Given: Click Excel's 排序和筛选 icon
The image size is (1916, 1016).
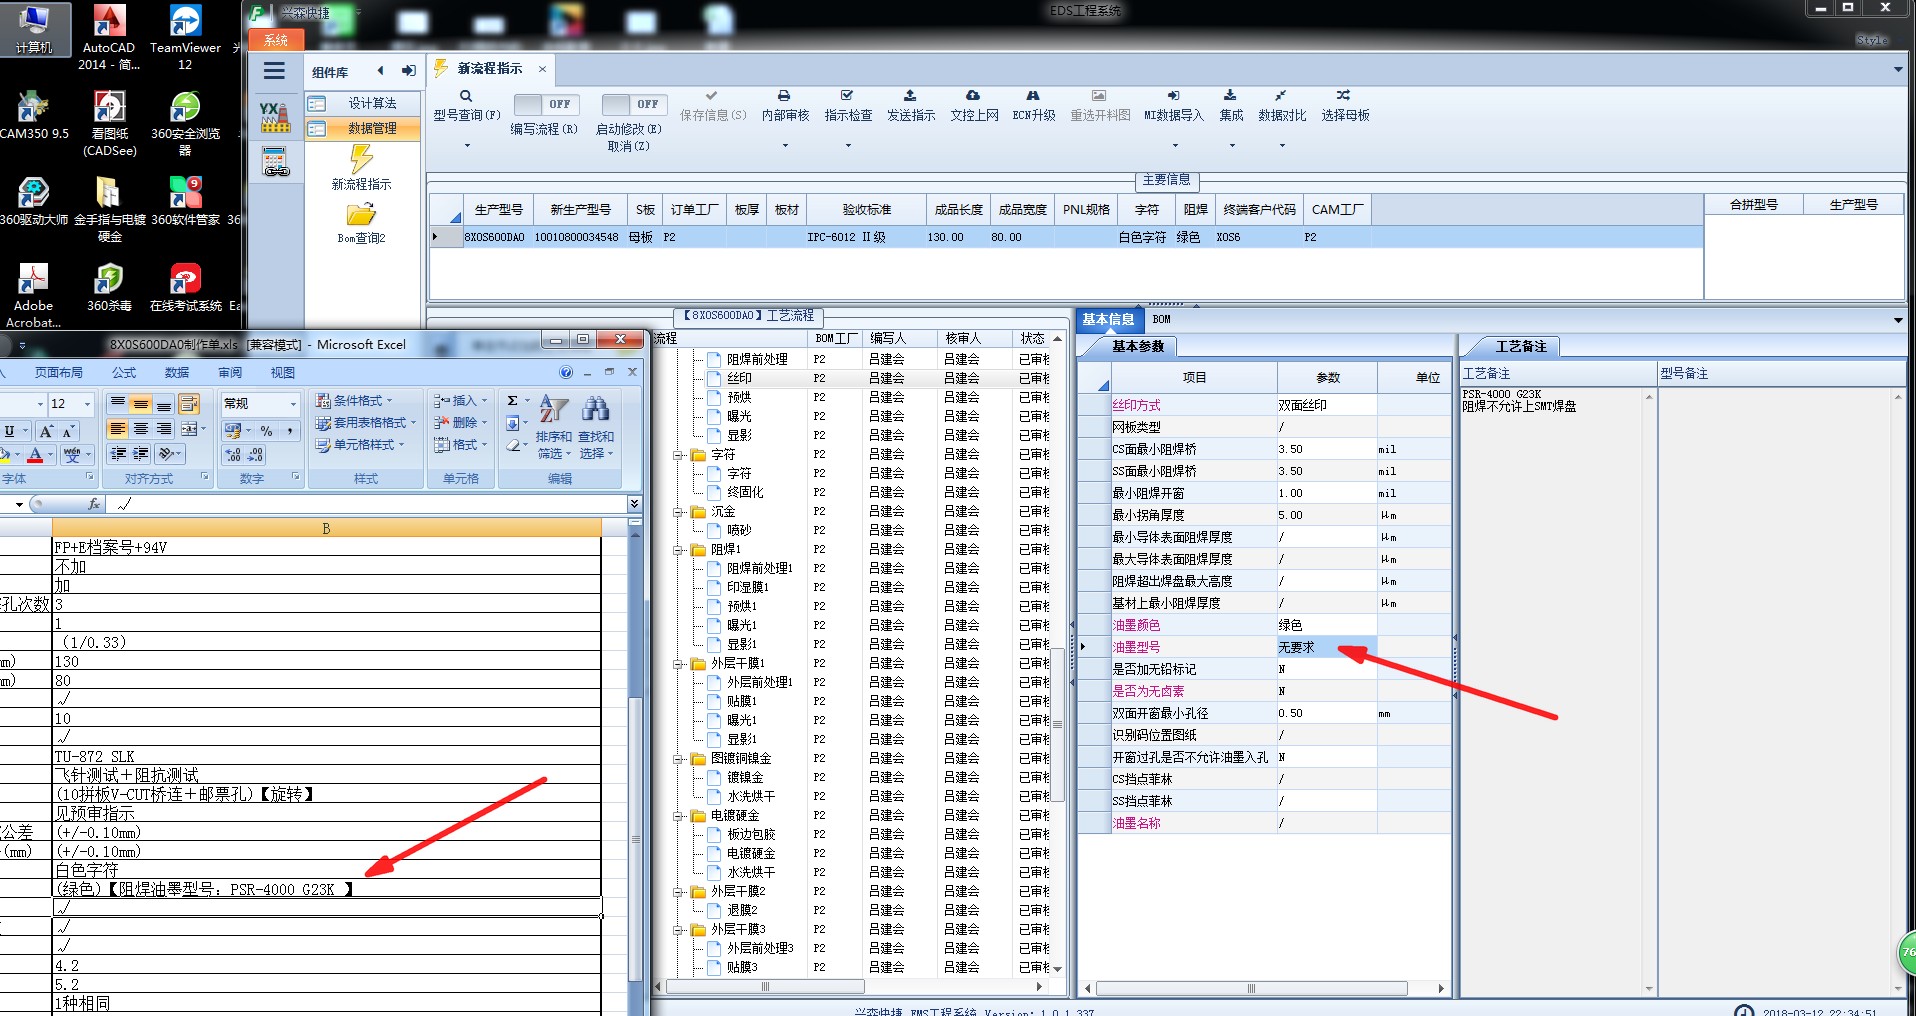Looking at the screenshot, I should pos(553,408).
